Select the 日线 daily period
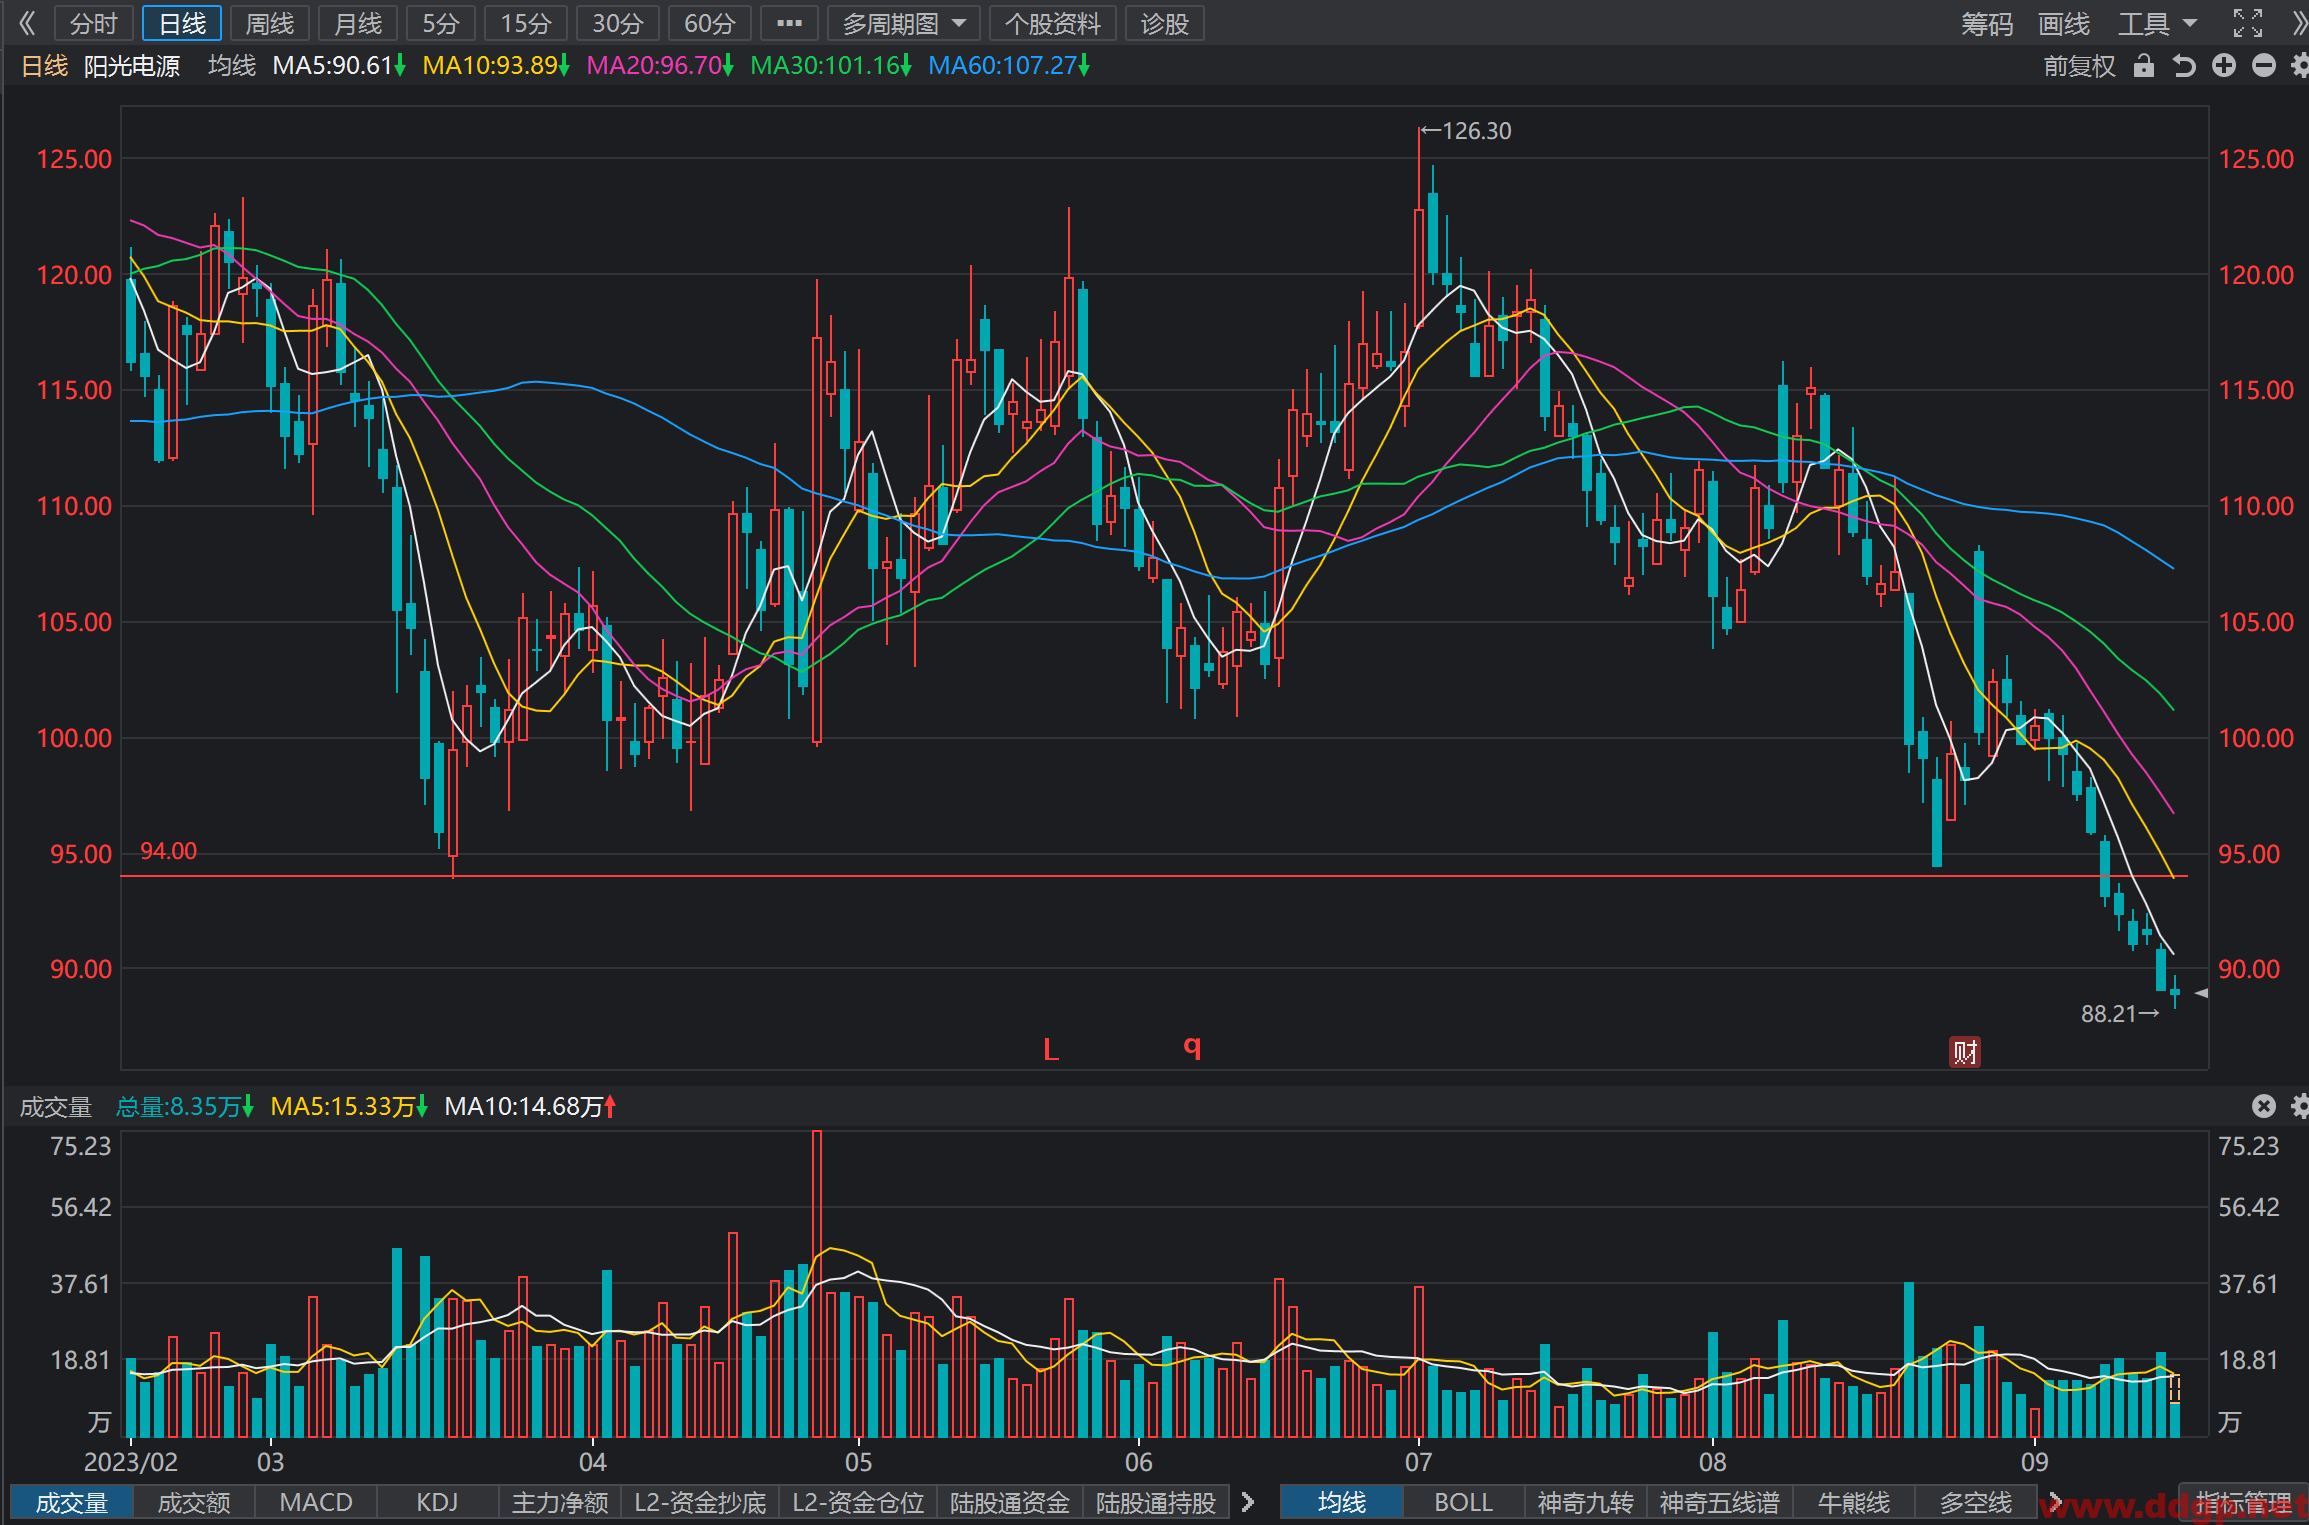The image size is (2309, 1525). pyautogui.click(x=182, y=23)
